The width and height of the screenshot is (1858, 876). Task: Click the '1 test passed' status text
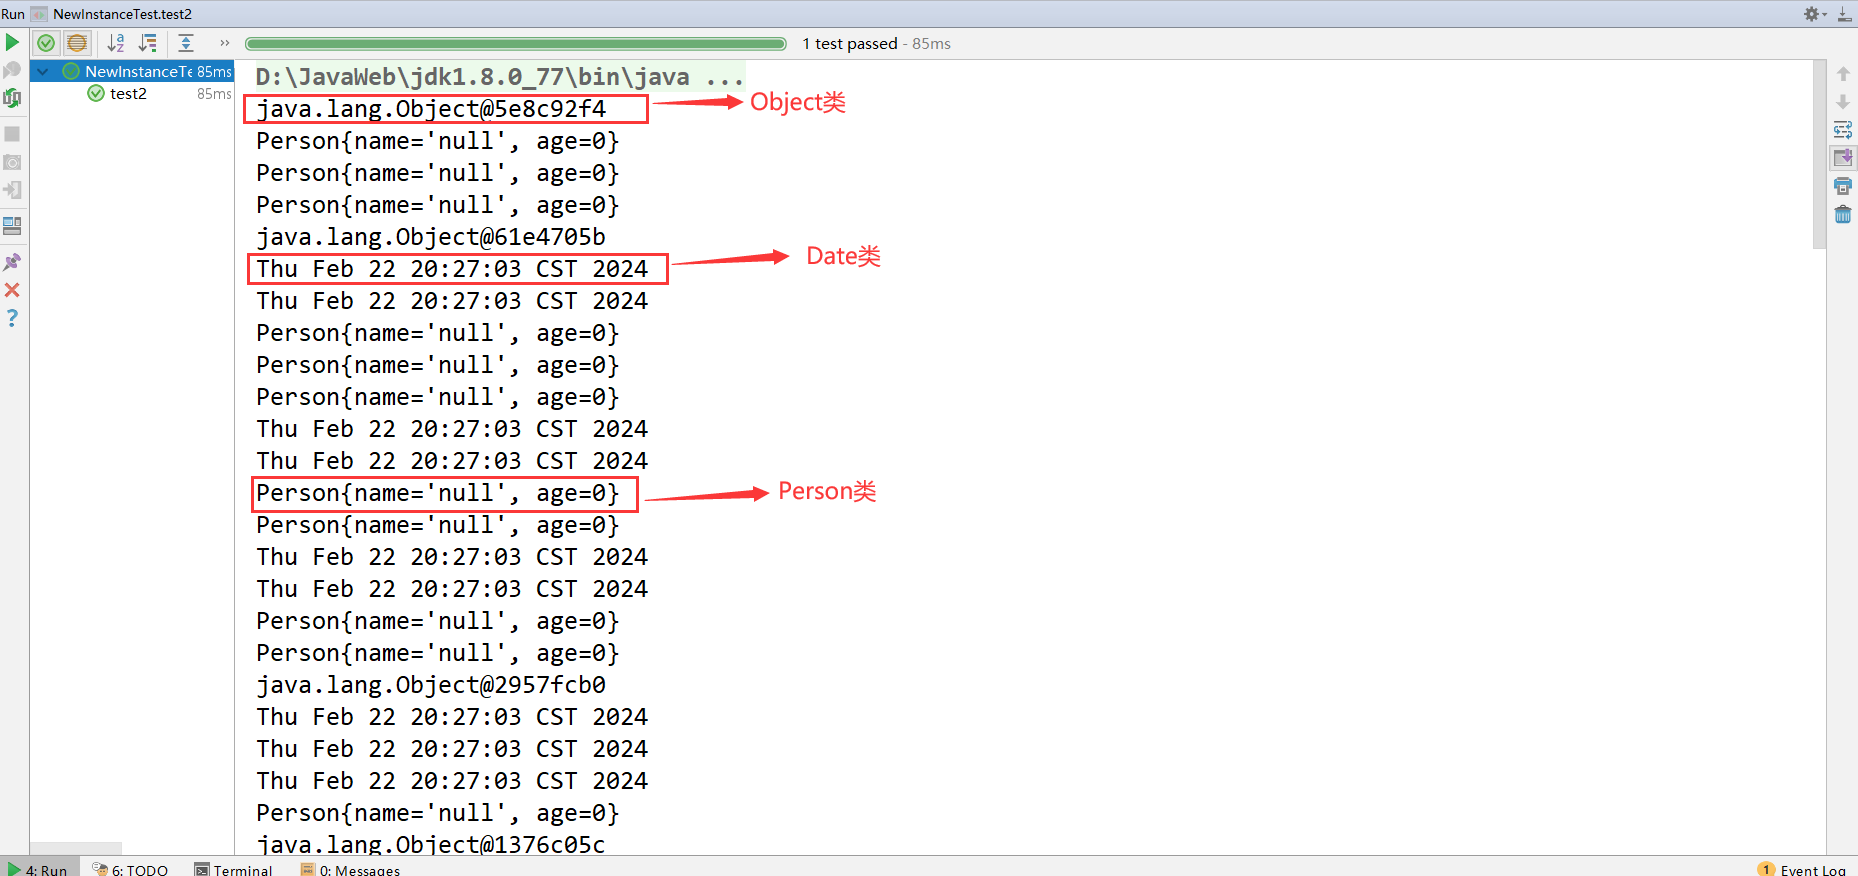point(850,43)
